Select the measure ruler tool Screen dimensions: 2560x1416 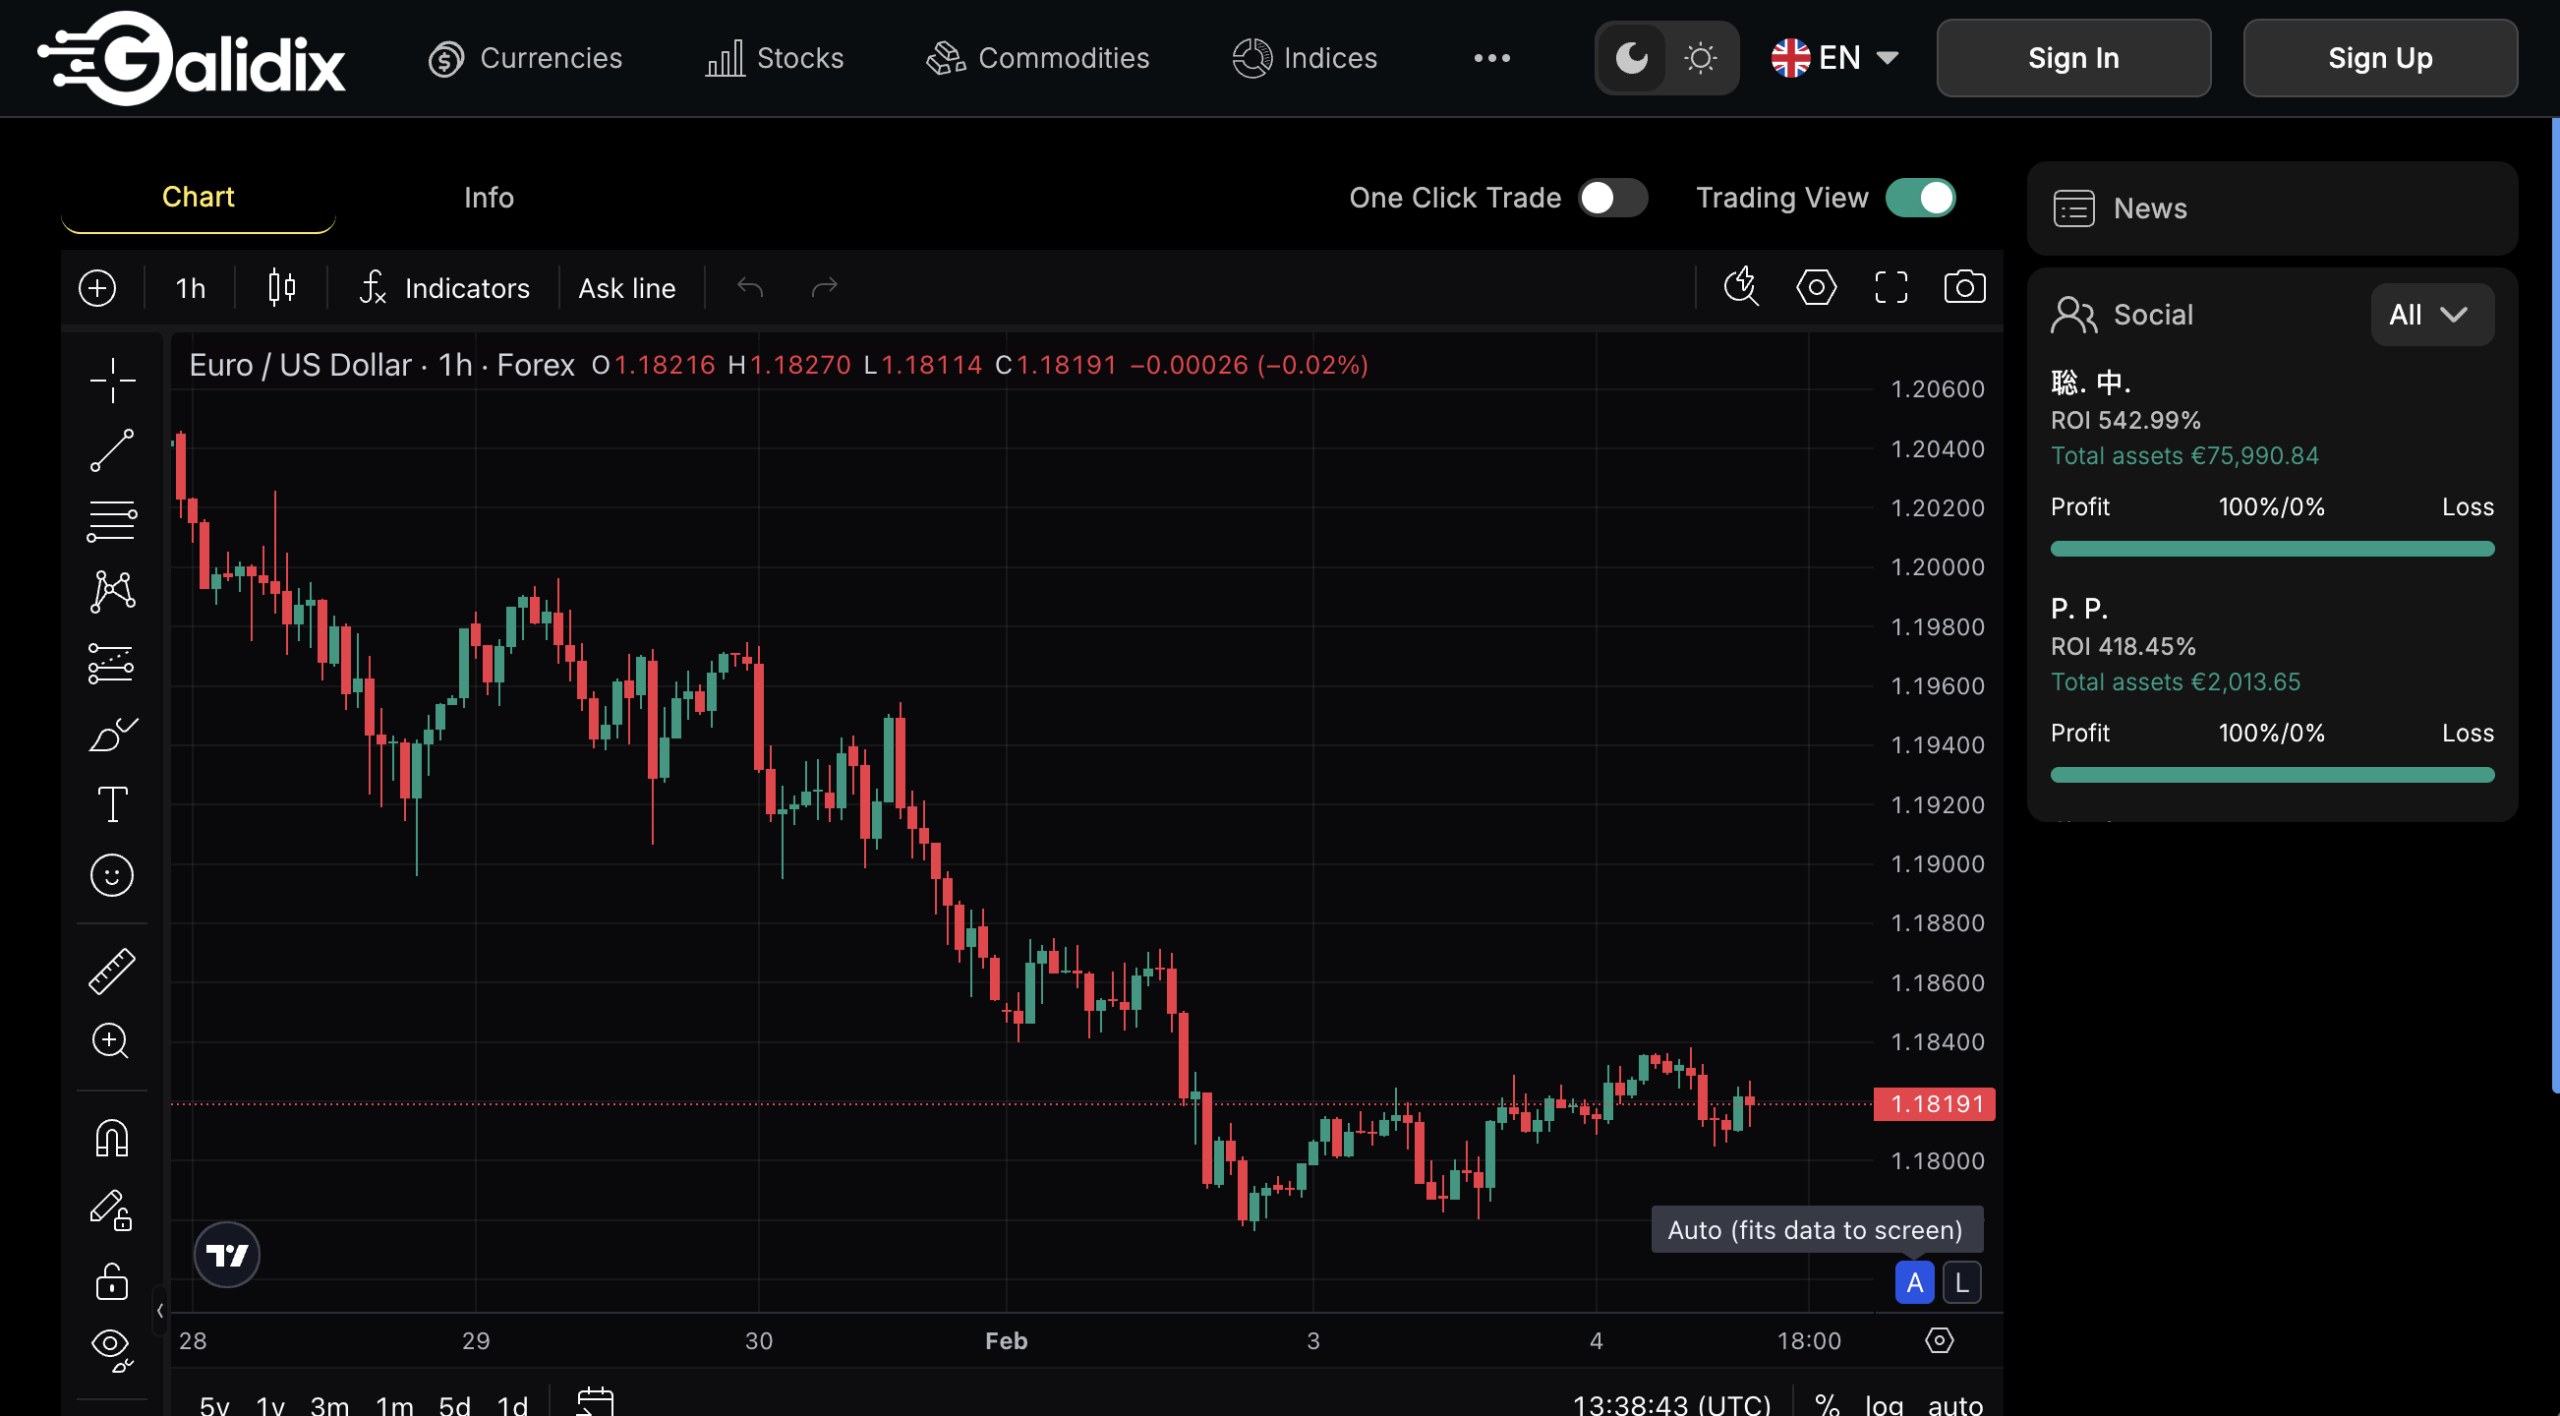pos(112,968)
